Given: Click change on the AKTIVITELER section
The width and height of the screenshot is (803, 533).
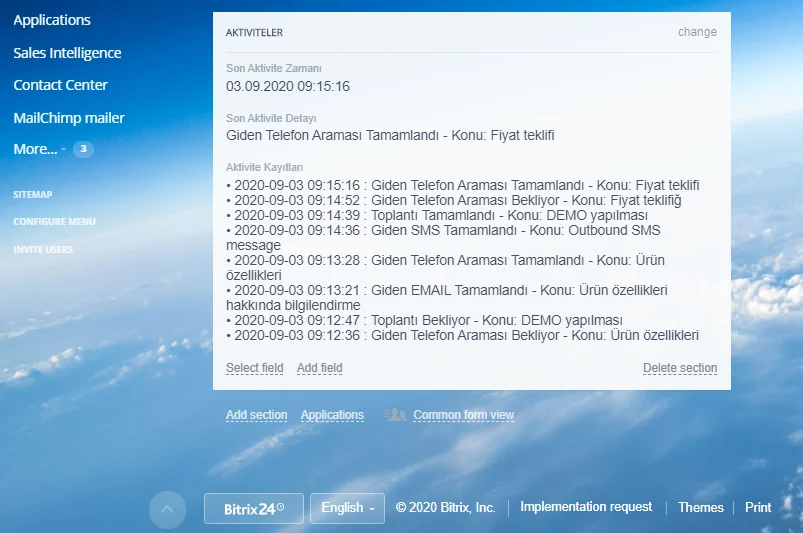Looking at the screenshot, I should click(x=697, y=32).
